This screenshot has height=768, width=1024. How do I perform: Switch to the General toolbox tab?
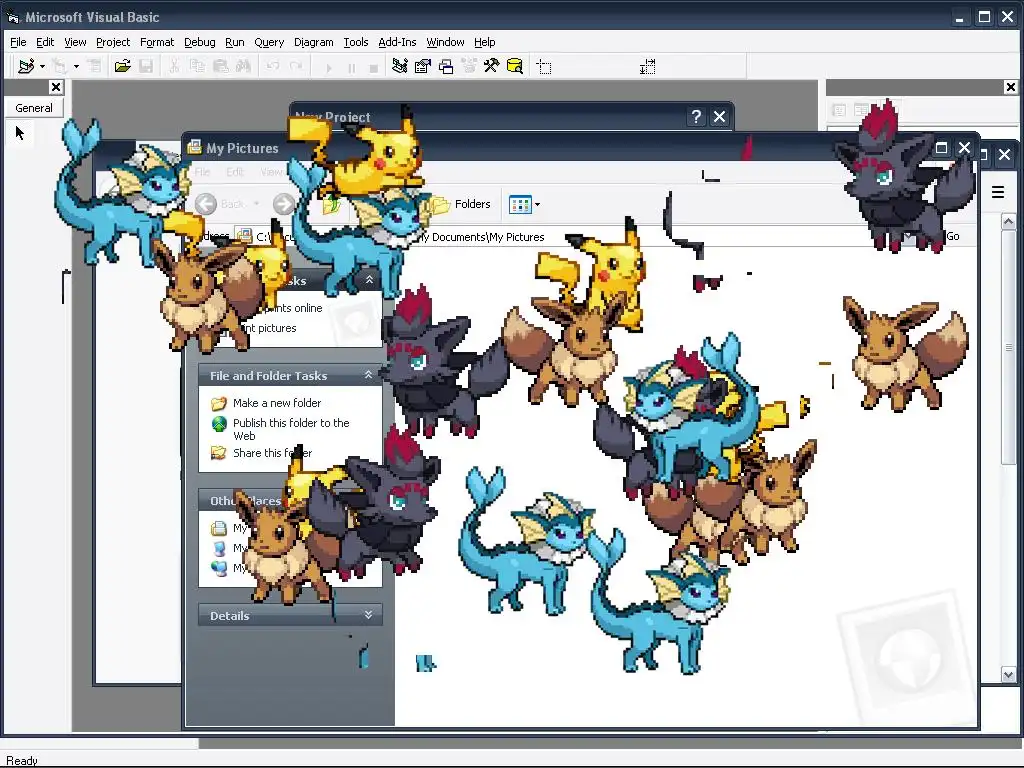34,108
